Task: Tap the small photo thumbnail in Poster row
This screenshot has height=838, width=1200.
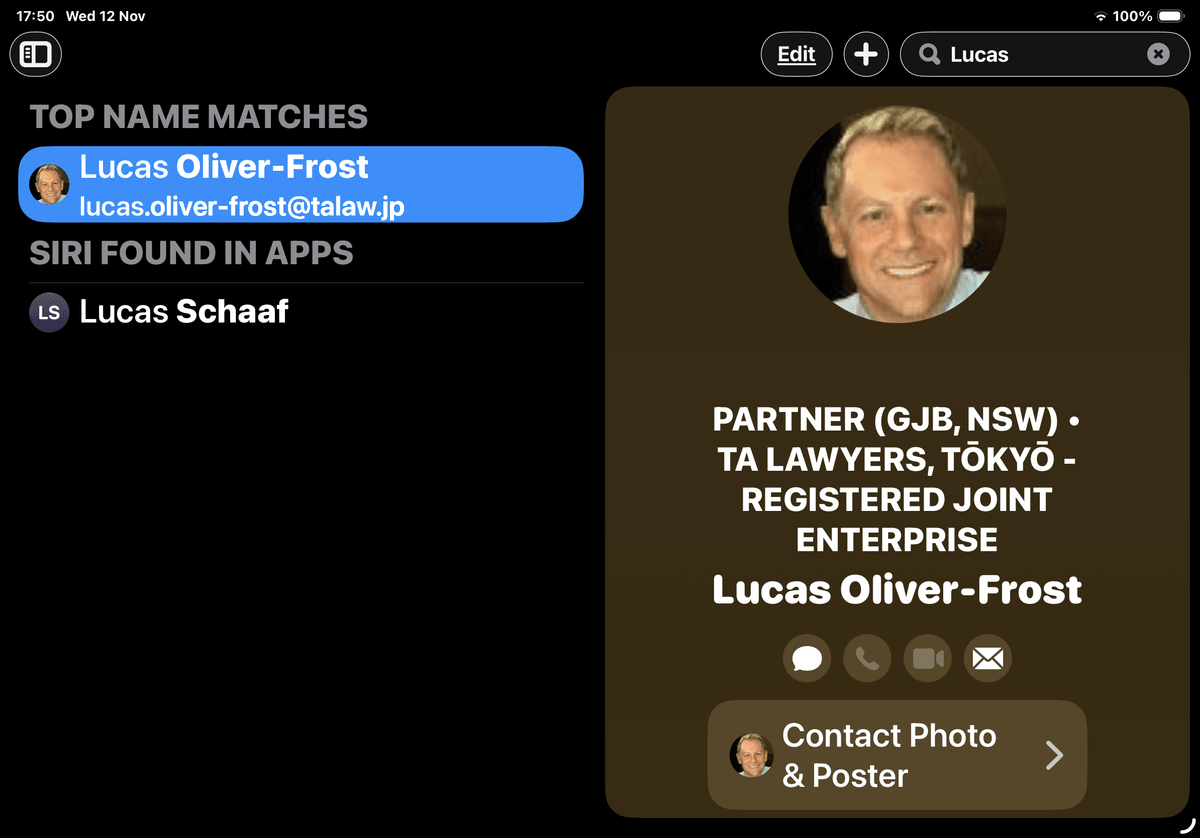Action: pyautogui.click(x=751, y=755)
